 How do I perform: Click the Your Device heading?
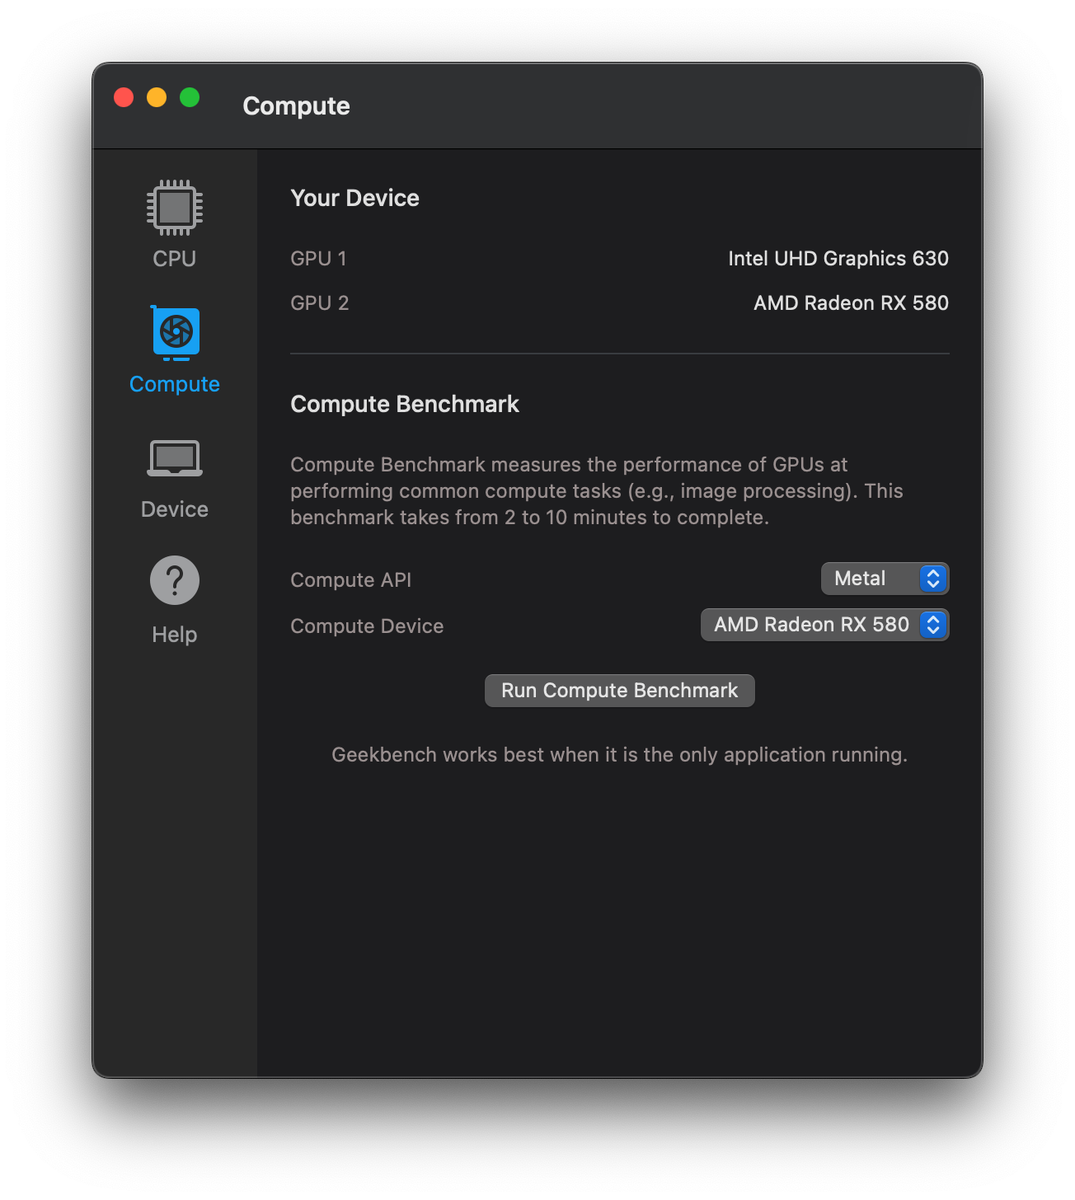pos(355,198)
